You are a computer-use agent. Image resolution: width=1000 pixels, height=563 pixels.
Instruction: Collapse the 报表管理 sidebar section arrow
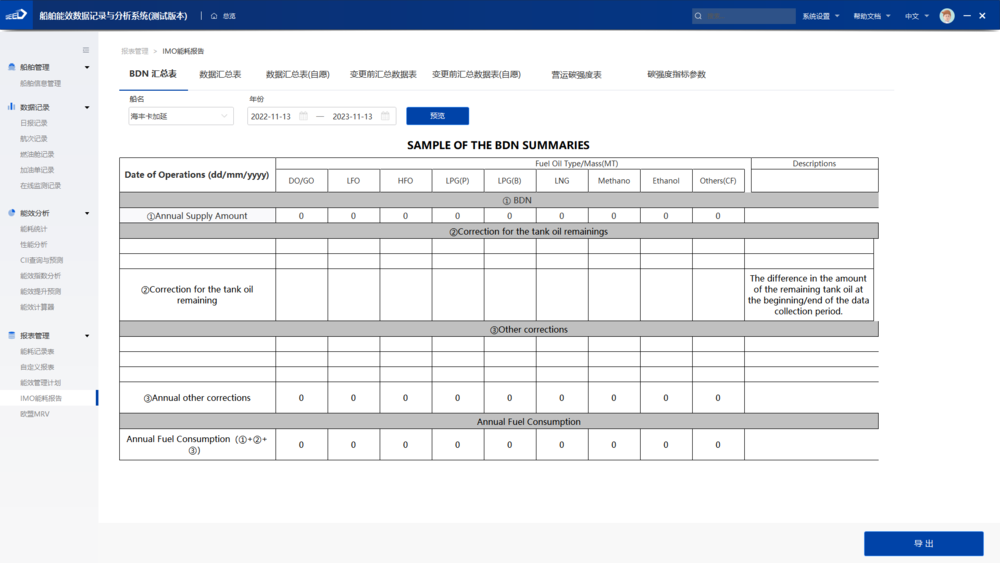87,336
